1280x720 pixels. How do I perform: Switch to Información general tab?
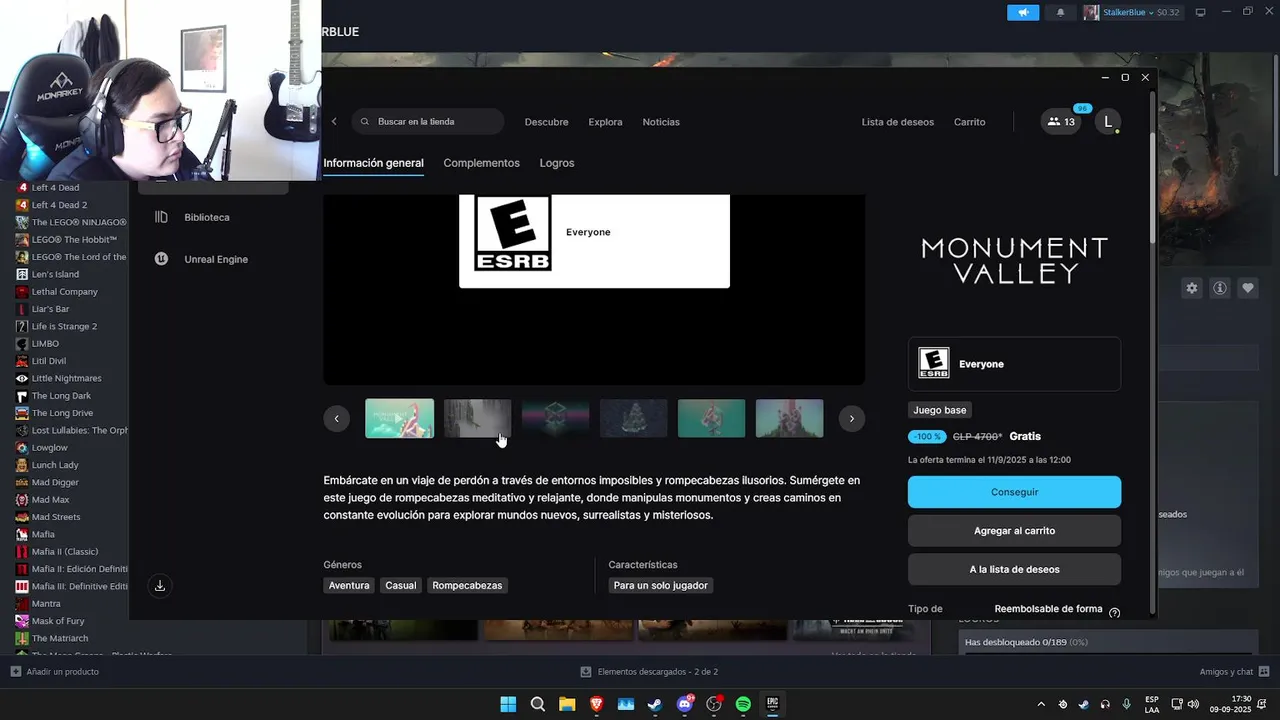(x=373, y=163)
